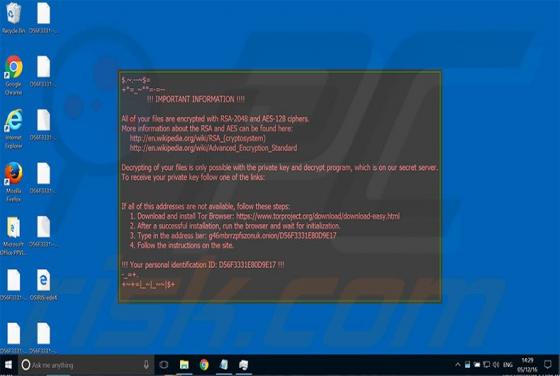
Task: Activate the Cortana microphone icon
Action: [x=146, y=365]
